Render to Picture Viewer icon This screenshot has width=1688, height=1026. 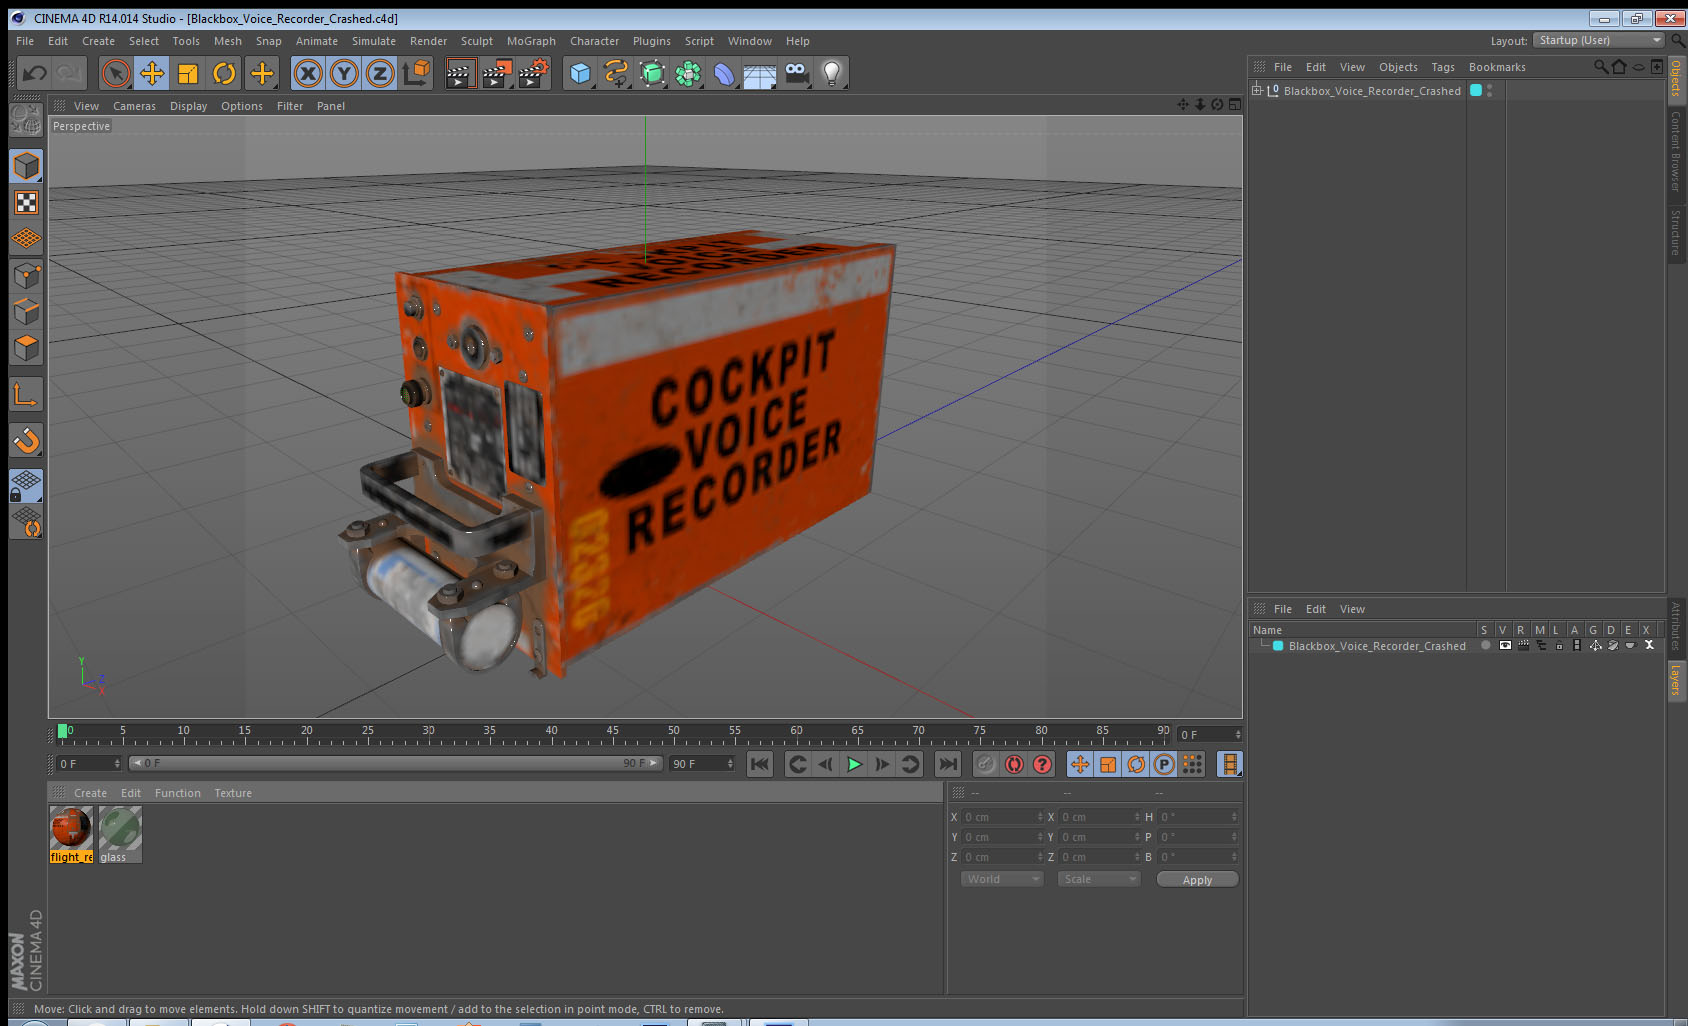pos(497,73)
